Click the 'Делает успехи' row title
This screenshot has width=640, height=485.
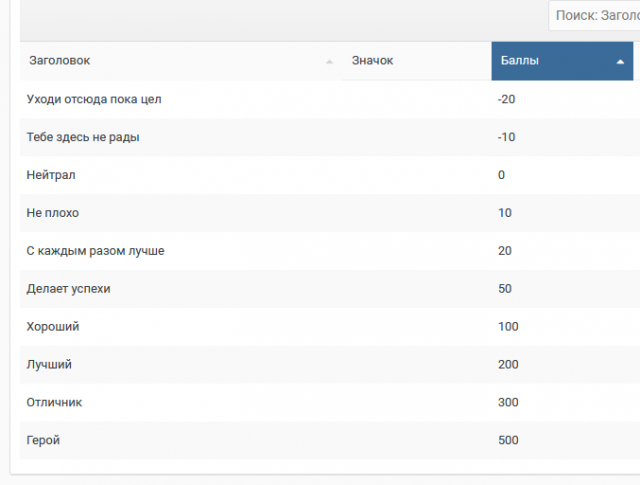68,289
